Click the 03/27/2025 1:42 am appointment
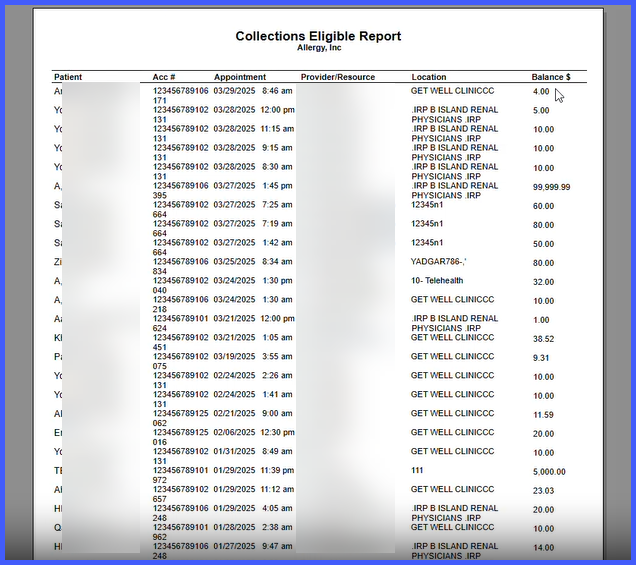The height and width of the screenshot is (565, 636). click(x=253, y=243)
